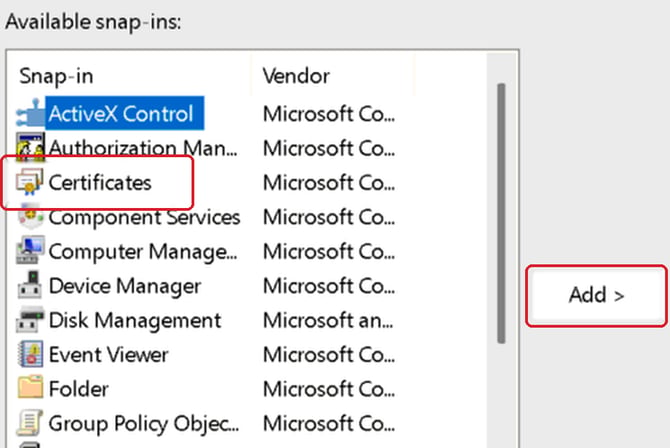
Task: Select the Disk Management entry text
Action: coord(135,320)
